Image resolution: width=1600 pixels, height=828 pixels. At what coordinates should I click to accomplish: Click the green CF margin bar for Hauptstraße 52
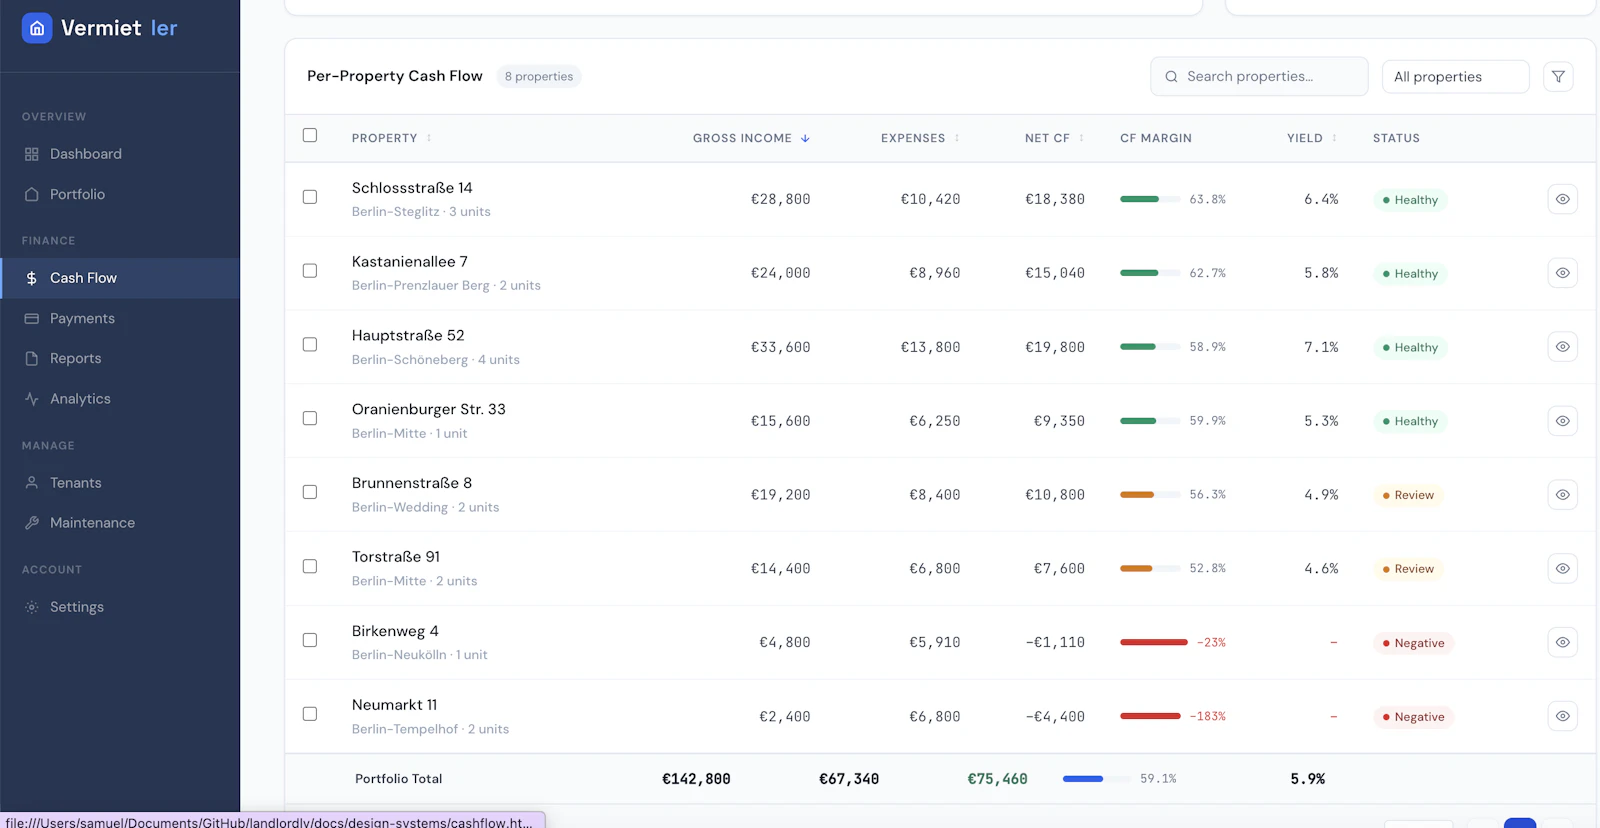point(1138,347)
